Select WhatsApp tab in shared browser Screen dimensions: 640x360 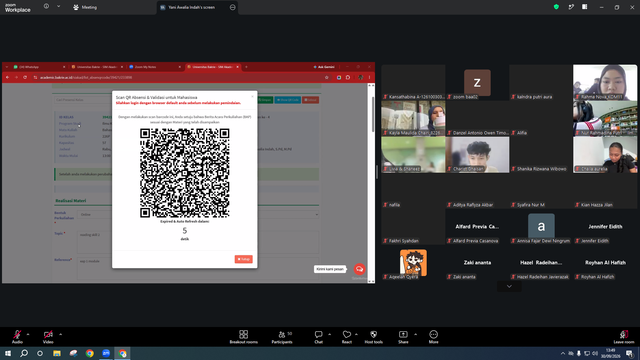[39, 67]
